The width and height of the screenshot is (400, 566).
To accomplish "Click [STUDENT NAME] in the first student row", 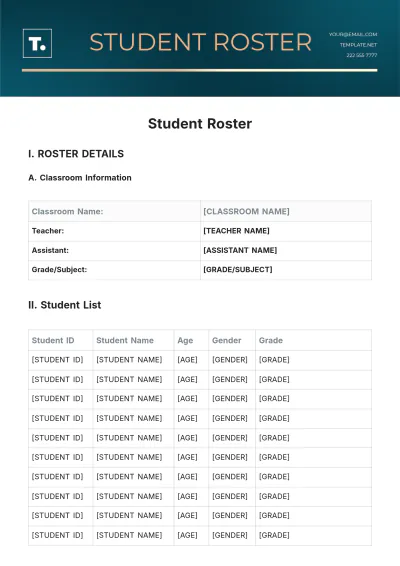I will click(129, 360).
